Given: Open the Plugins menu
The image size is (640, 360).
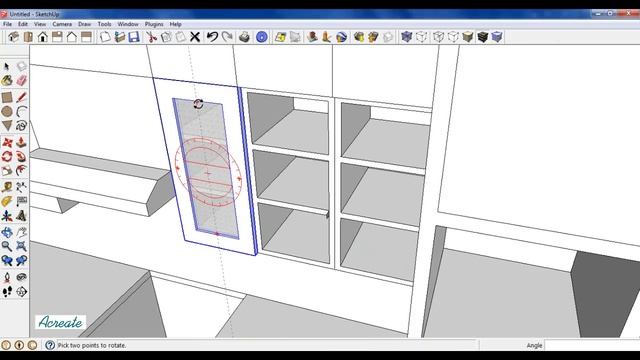Looking at the screenshot, I should [154, 24].
